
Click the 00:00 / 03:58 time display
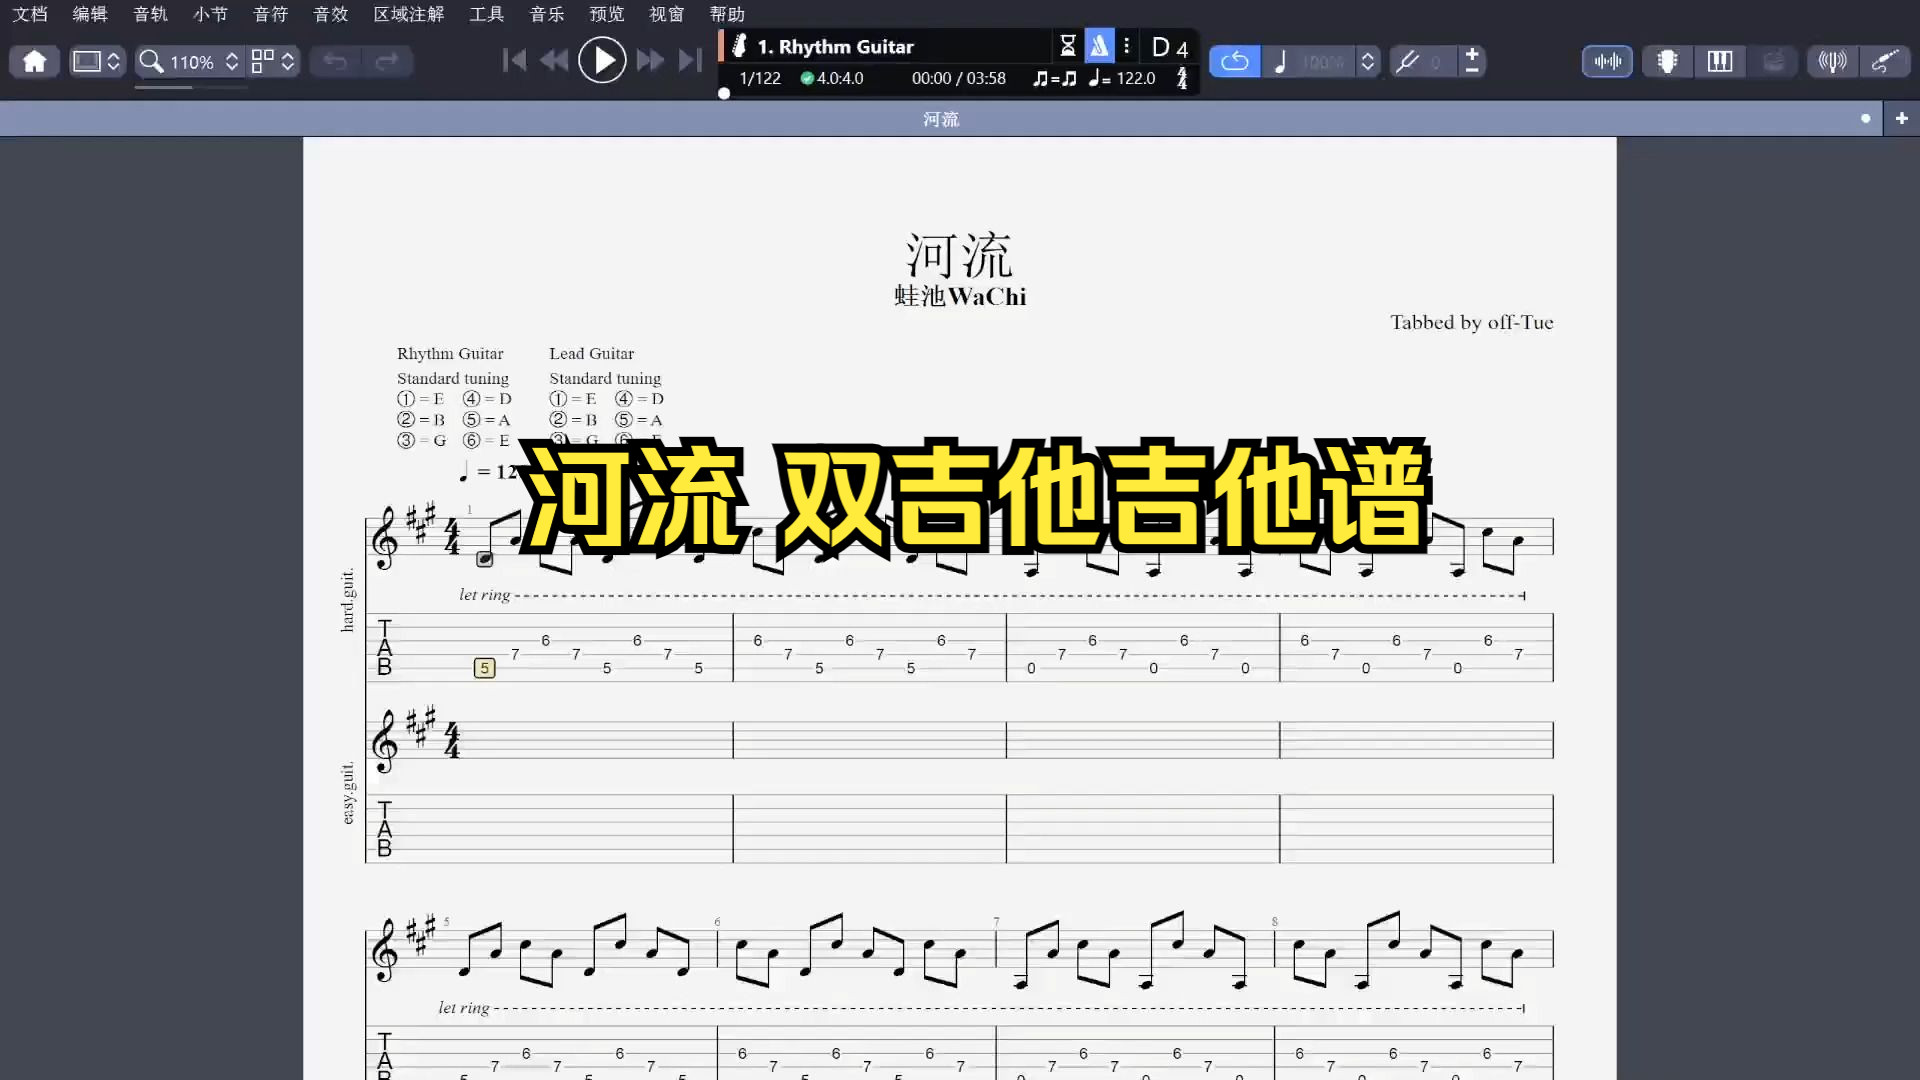pos(958,78)
